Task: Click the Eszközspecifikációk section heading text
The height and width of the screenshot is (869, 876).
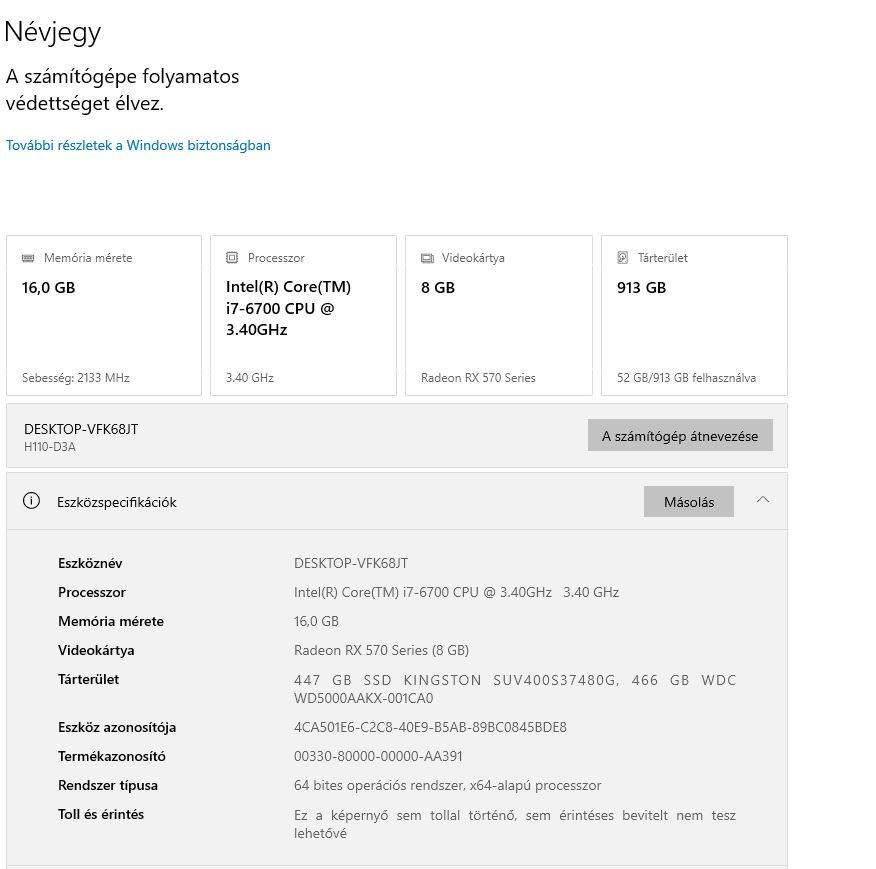Action: tap(116, 502)
